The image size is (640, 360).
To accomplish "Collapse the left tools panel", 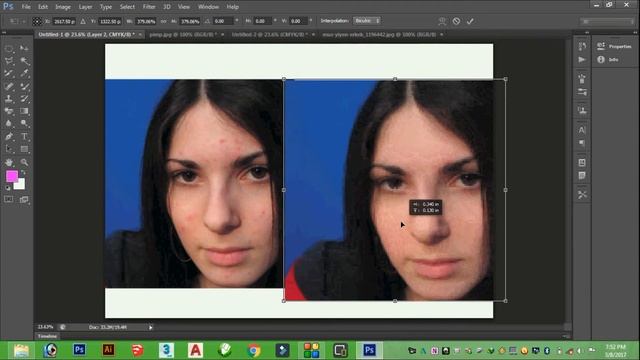I will [x=4, y=32].
